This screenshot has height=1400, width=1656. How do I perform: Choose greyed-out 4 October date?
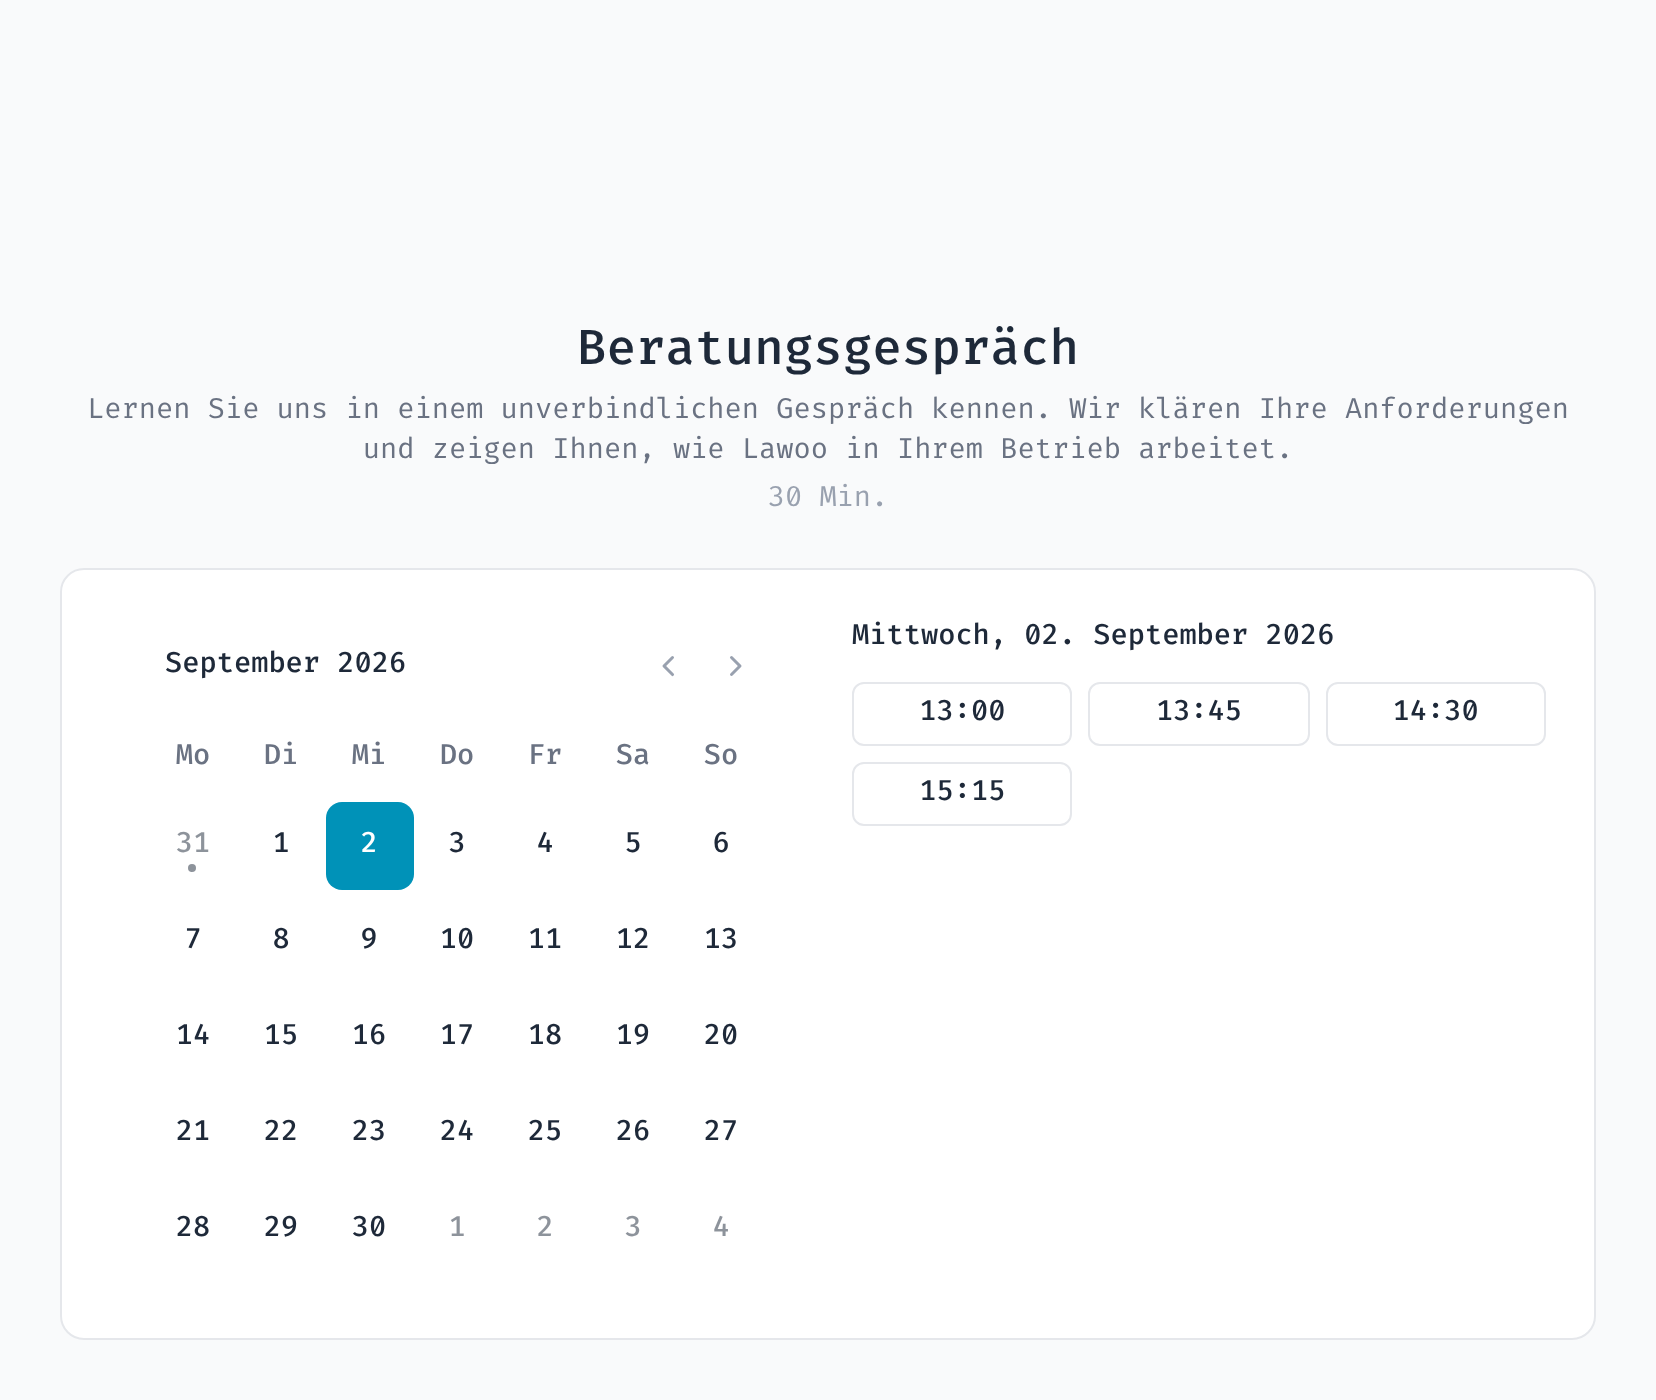721,1230
